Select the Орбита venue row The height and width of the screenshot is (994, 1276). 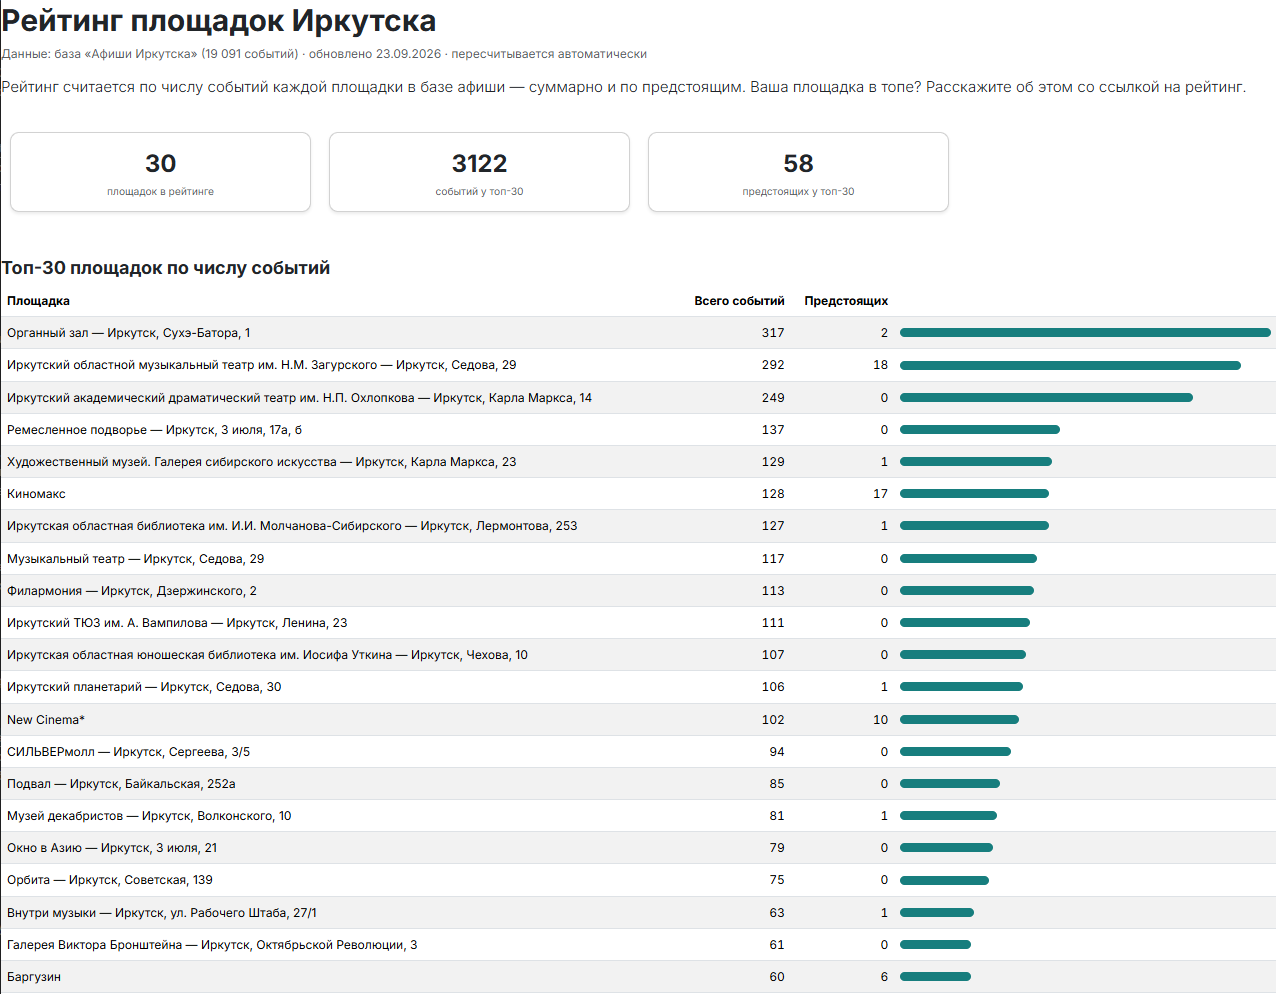tap(638, 880)
